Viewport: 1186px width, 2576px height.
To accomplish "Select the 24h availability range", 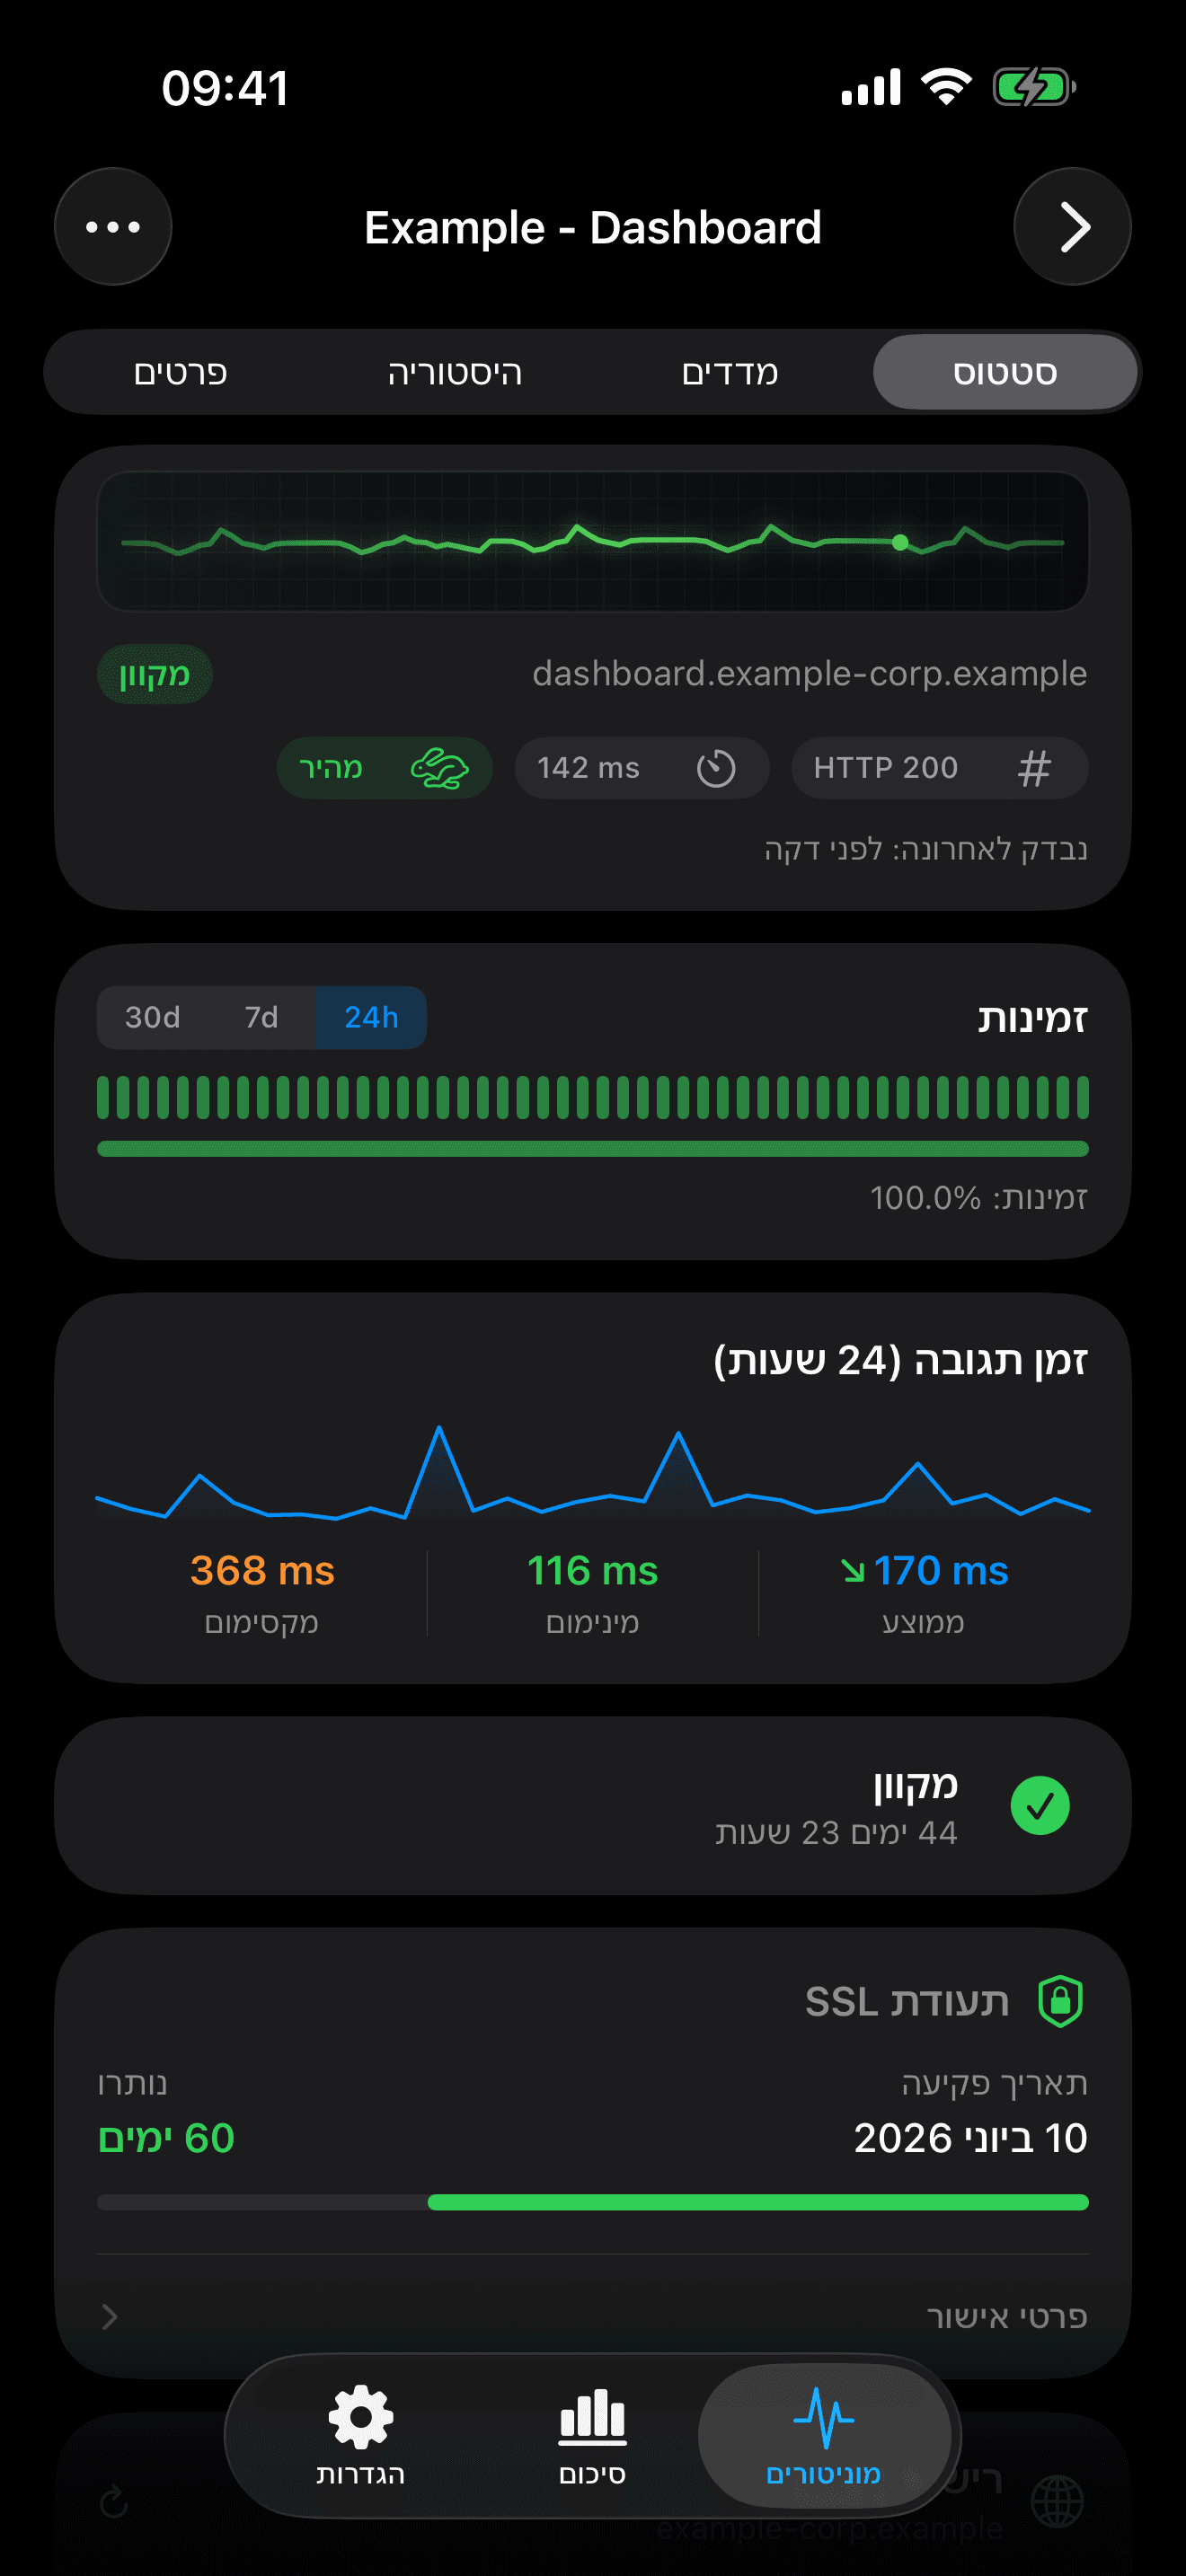I will [x=371, y=1018].
